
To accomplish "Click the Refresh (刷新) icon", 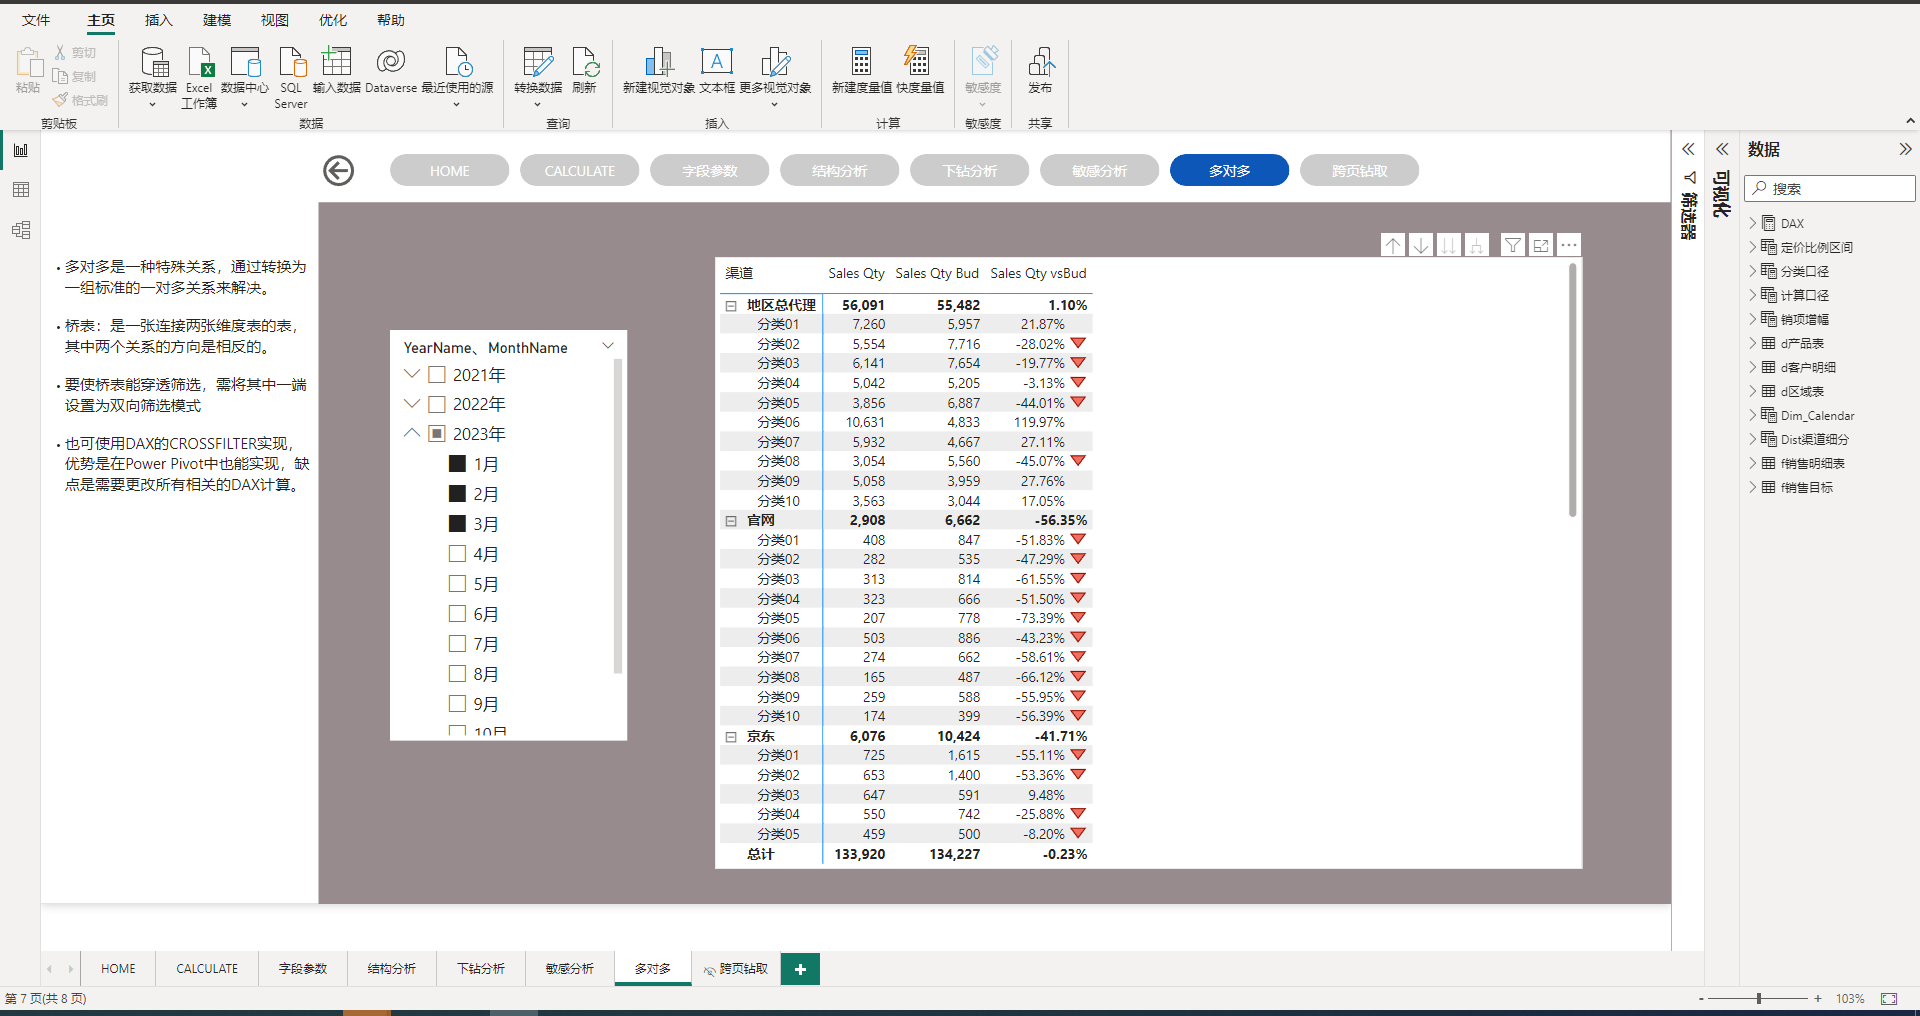I will (x=585, y=63).
